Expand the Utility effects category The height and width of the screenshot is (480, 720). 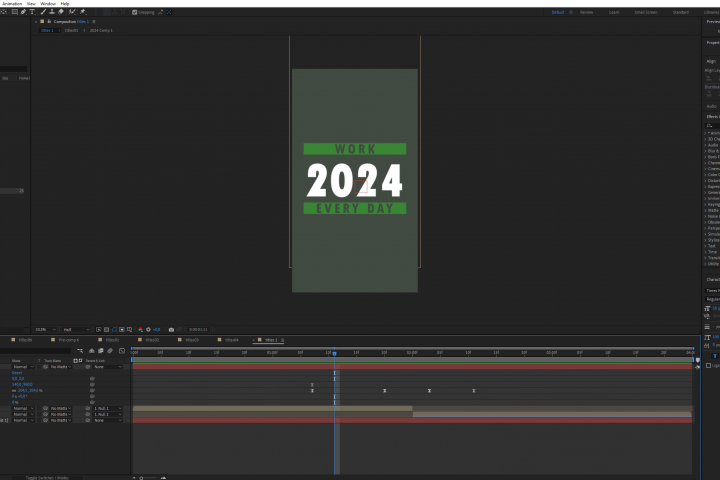click(x=705, y=264)
